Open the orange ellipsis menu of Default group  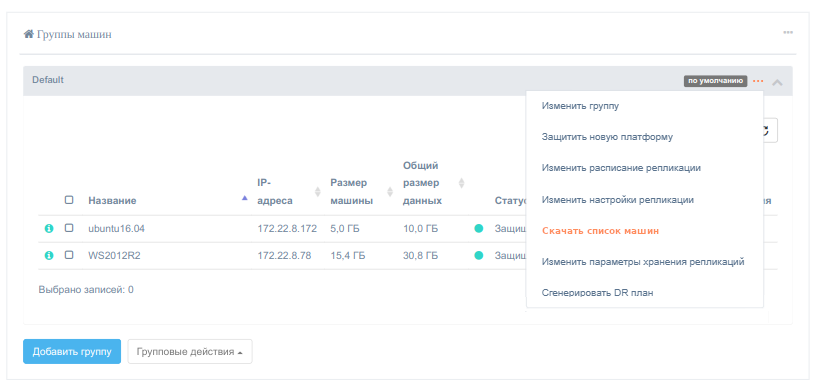[x=758, y=81]
